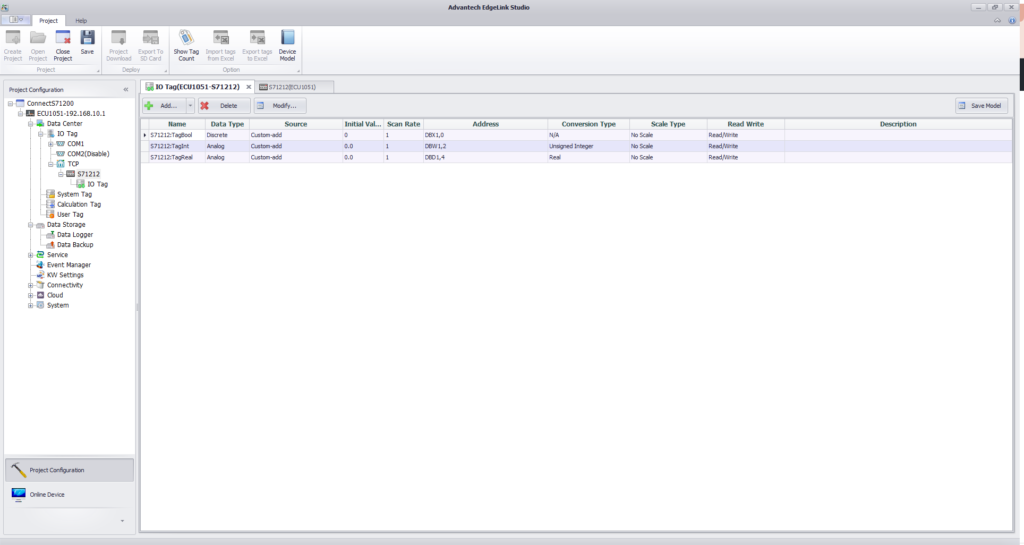Click the Calculation Tag icon in tree
This screenshot has height=545, width=1024.
click(50, 204)
